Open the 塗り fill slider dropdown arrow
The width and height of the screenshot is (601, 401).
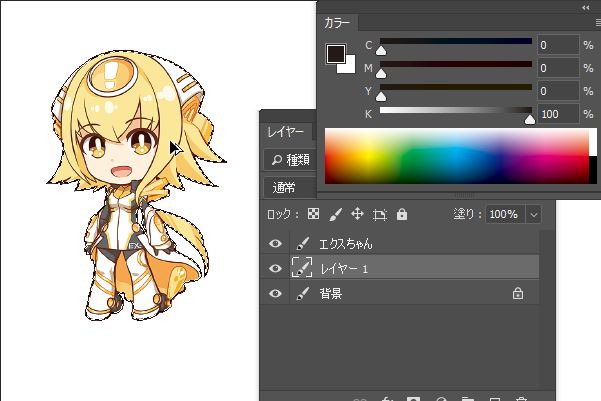coord(534,214)
